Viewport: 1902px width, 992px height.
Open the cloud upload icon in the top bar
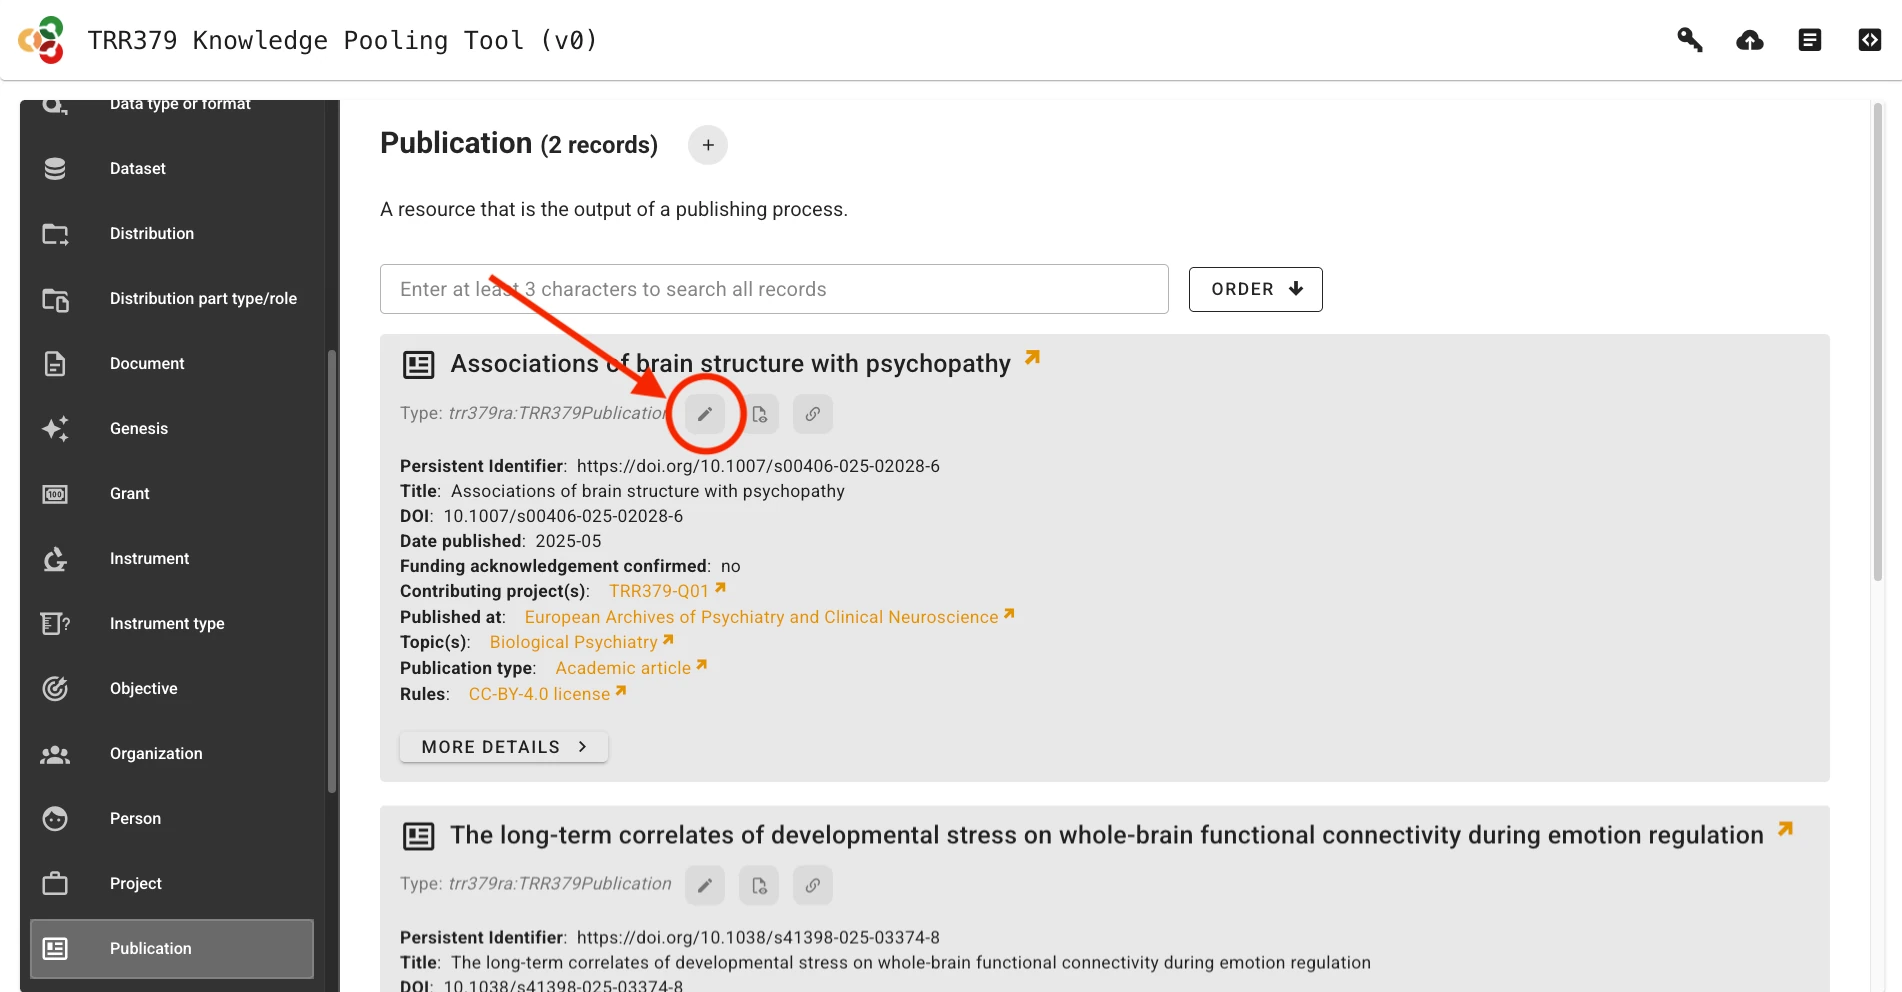(x=1749, y=40)
